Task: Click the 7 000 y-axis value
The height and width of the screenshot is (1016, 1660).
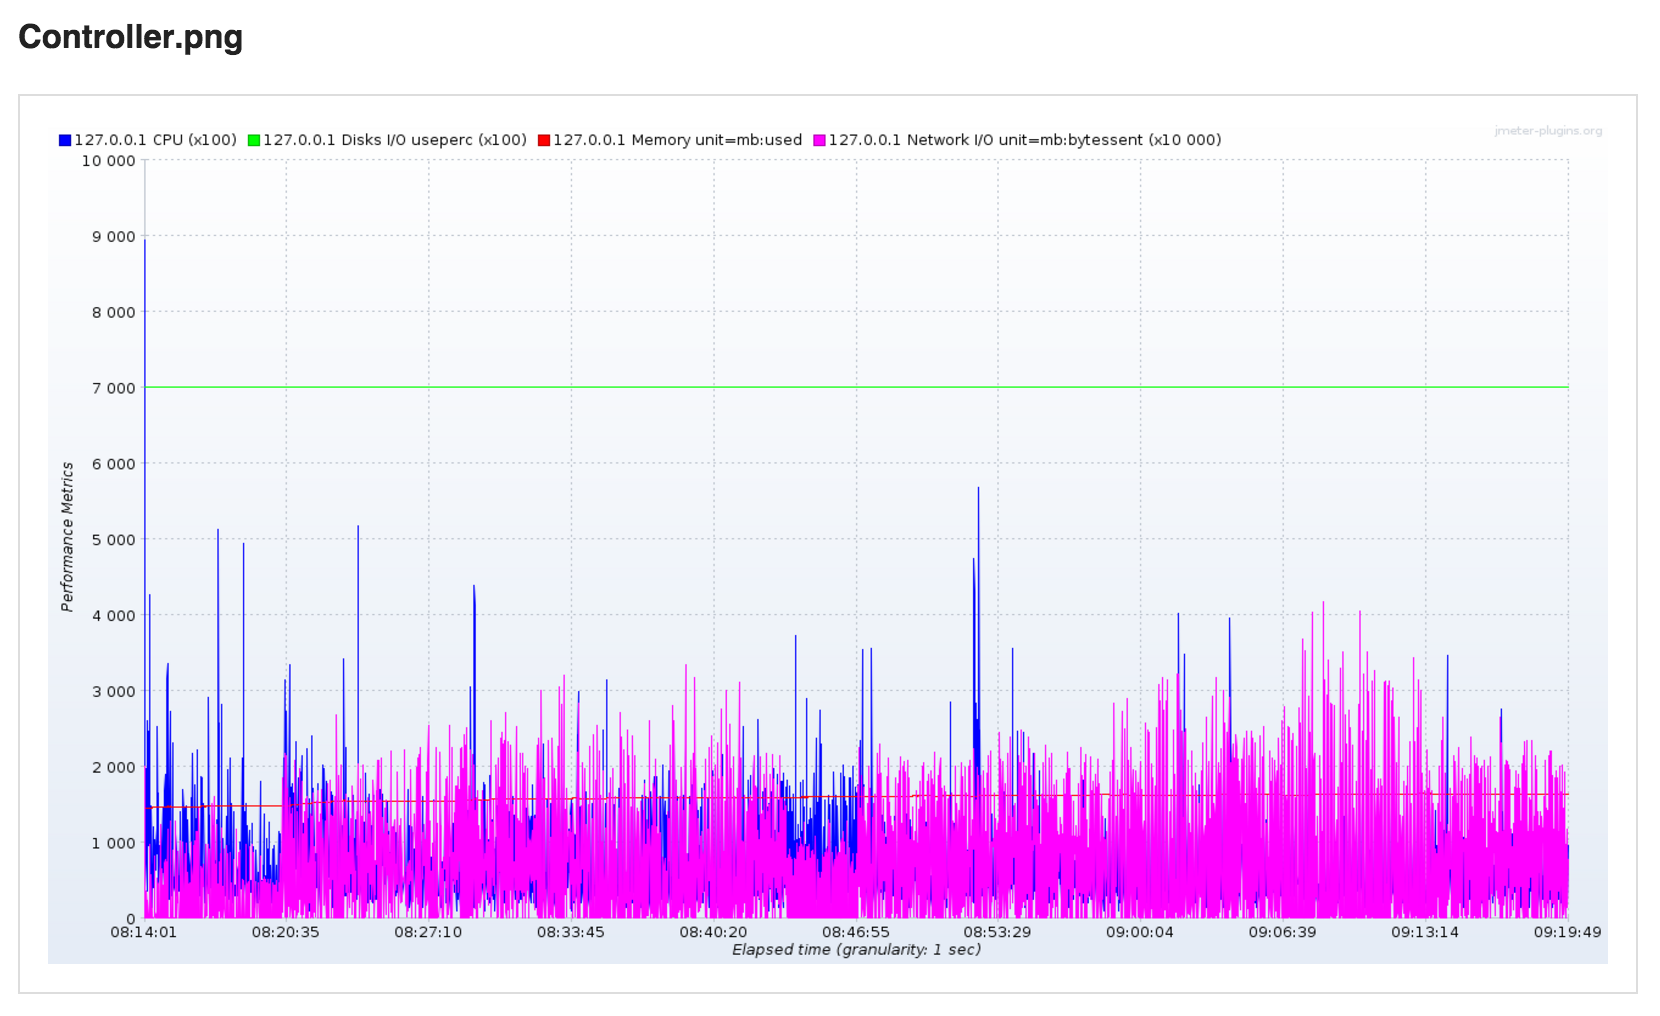Action: (113, 388)
